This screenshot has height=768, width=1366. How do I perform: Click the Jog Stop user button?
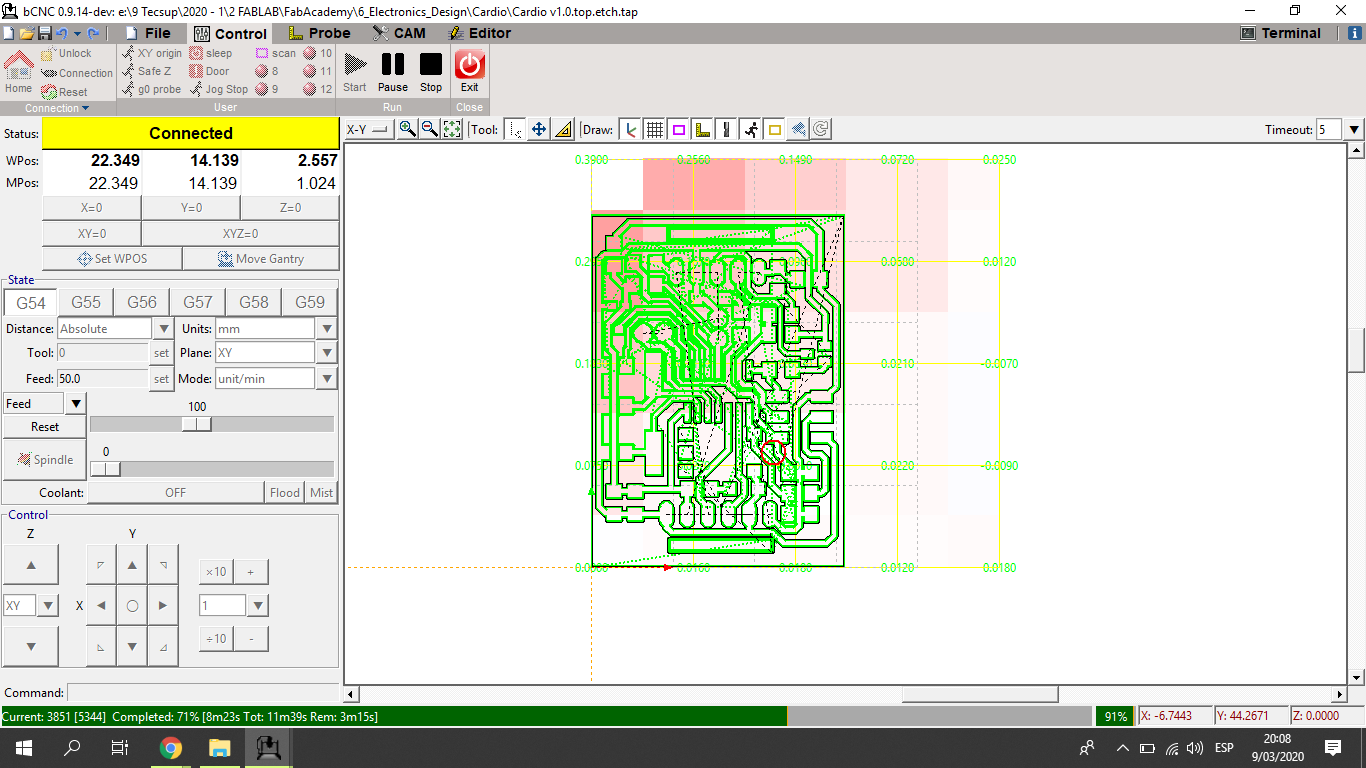click(219, 89)
